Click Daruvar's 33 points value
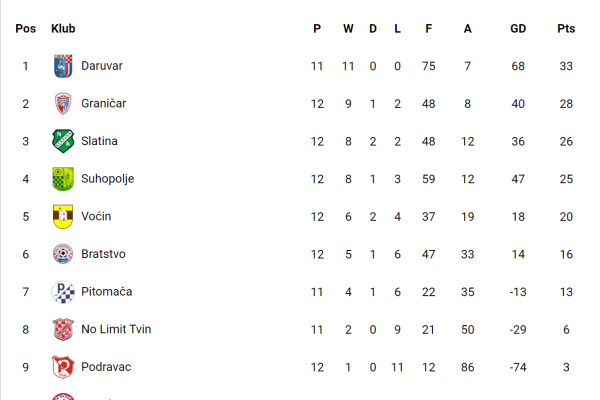The width and height of the screenshot is (600, 400). click(566, 66)
